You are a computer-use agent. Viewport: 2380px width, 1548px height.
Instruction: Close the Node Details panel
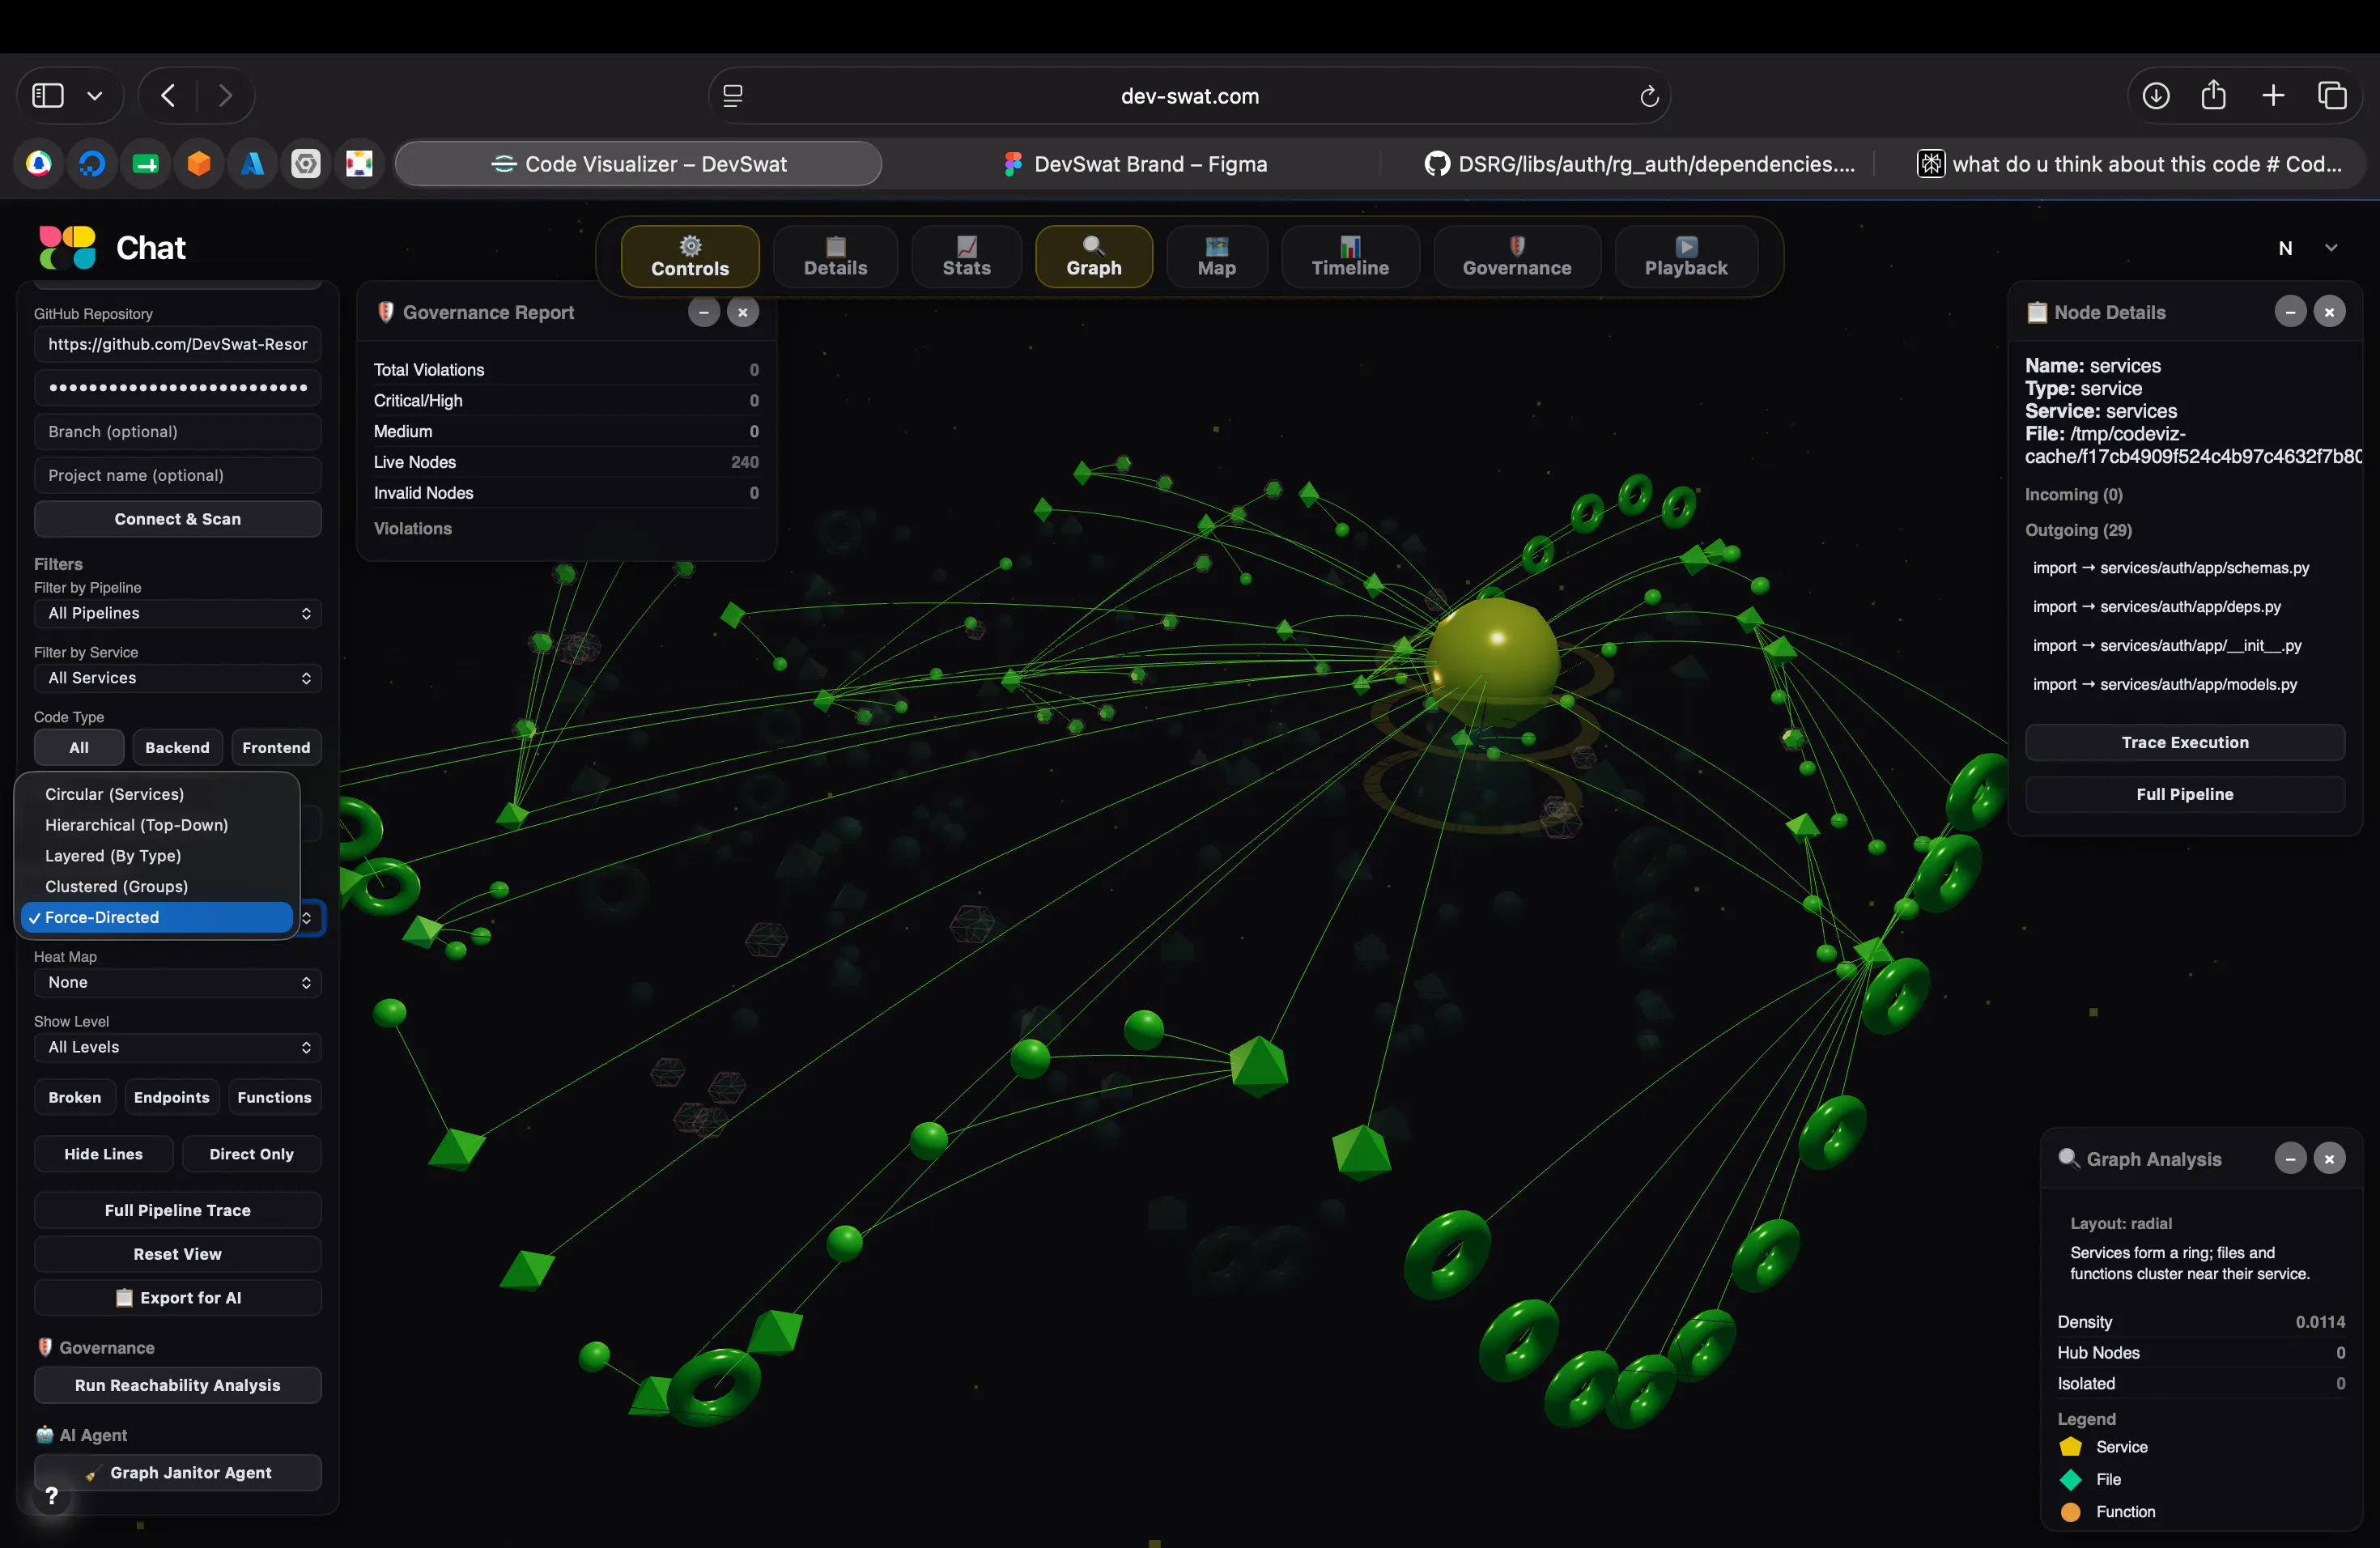(x=2329, y=312)
